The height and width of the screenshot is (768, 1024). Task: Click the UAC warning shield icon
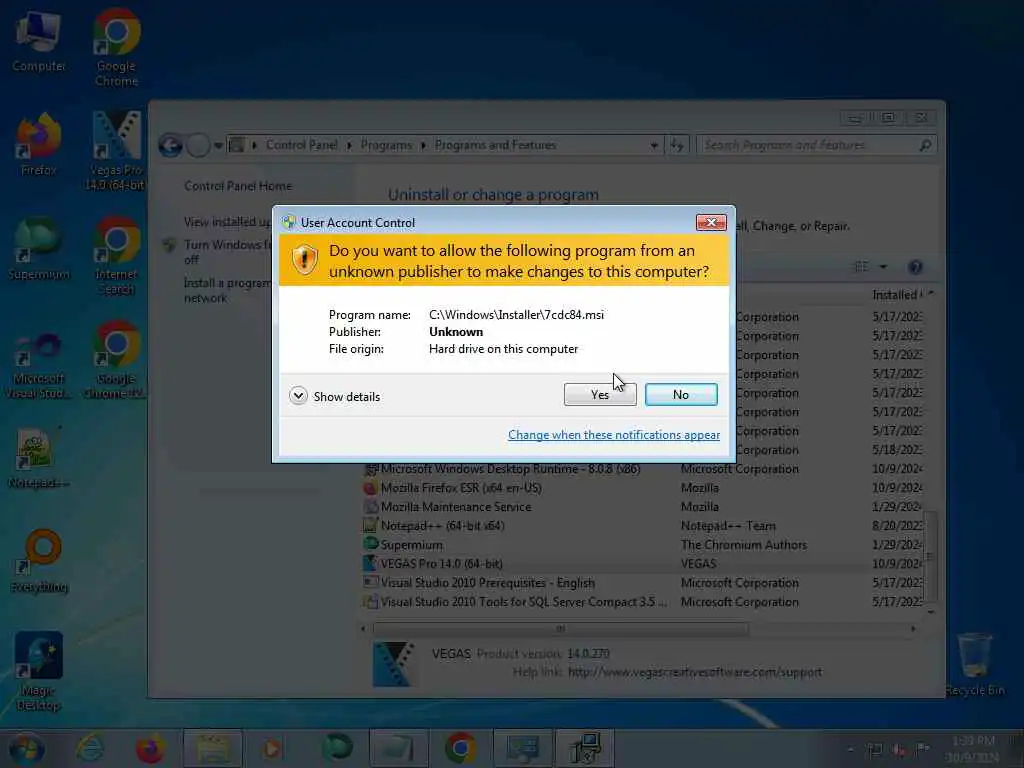tap(304, 260)
